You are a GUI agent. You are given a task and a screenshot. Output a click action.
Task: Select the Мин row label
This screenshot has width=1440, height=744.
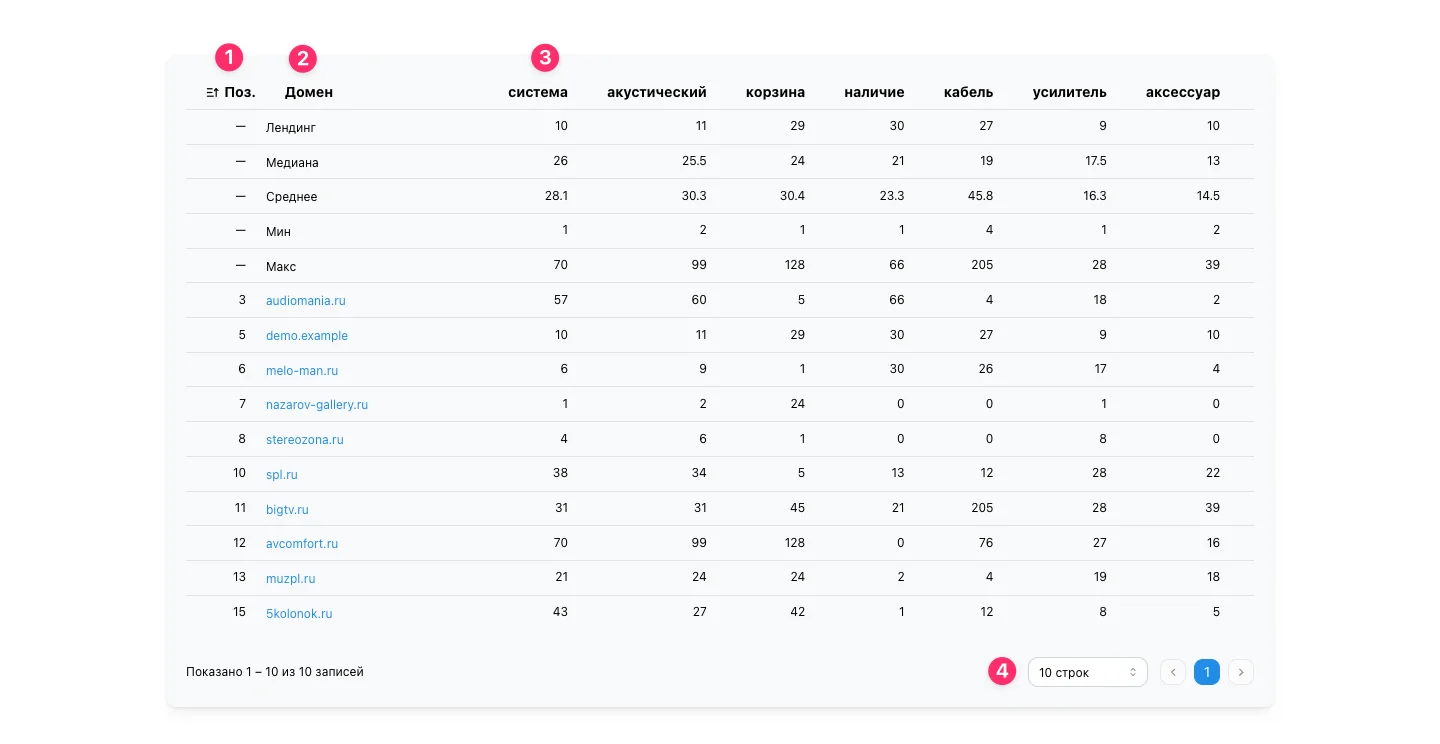coord(278,232)
